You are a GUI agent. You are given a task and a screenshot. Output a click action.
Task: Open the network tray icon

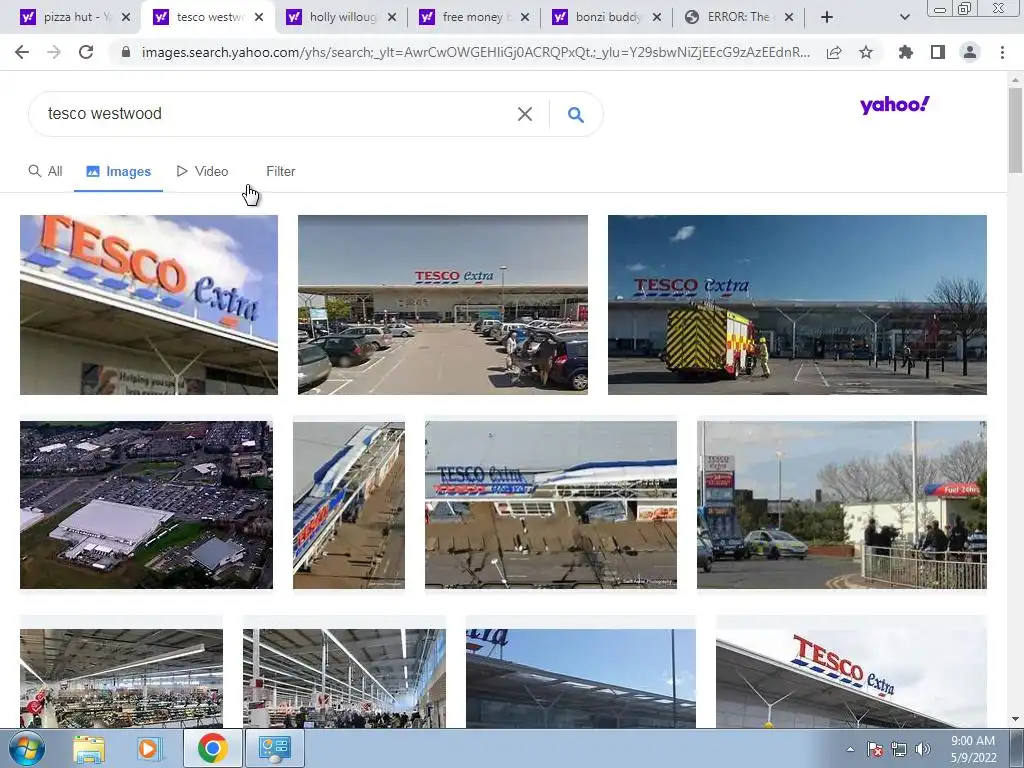point(899,749)
